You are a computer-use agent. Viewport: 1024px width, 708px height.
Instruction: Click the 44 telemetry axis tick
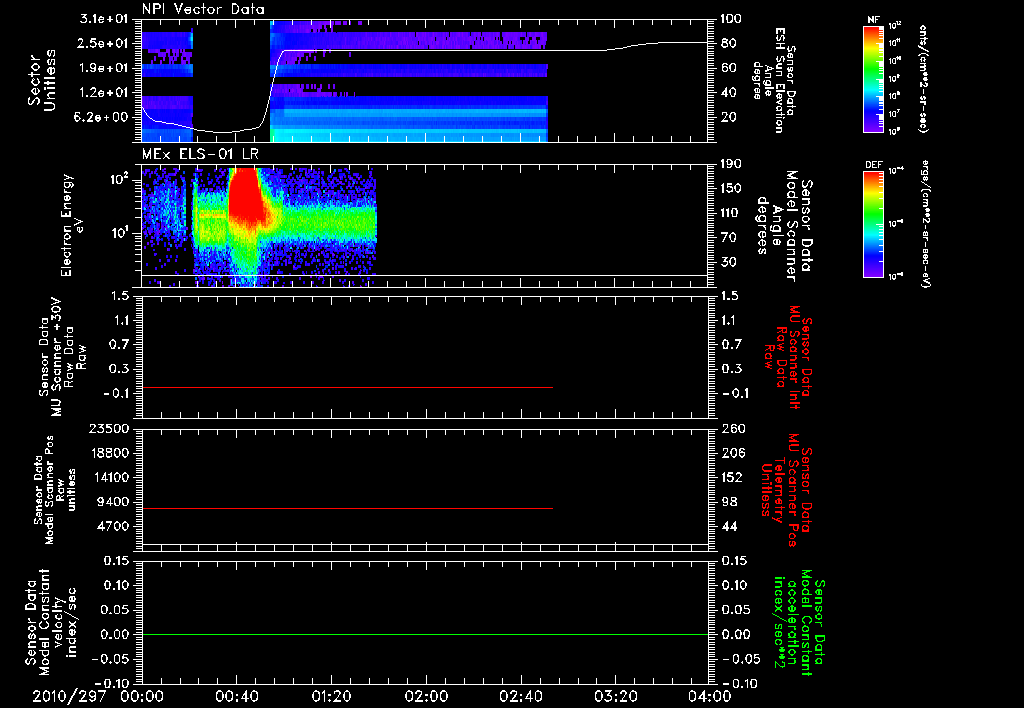pos(729,526)
